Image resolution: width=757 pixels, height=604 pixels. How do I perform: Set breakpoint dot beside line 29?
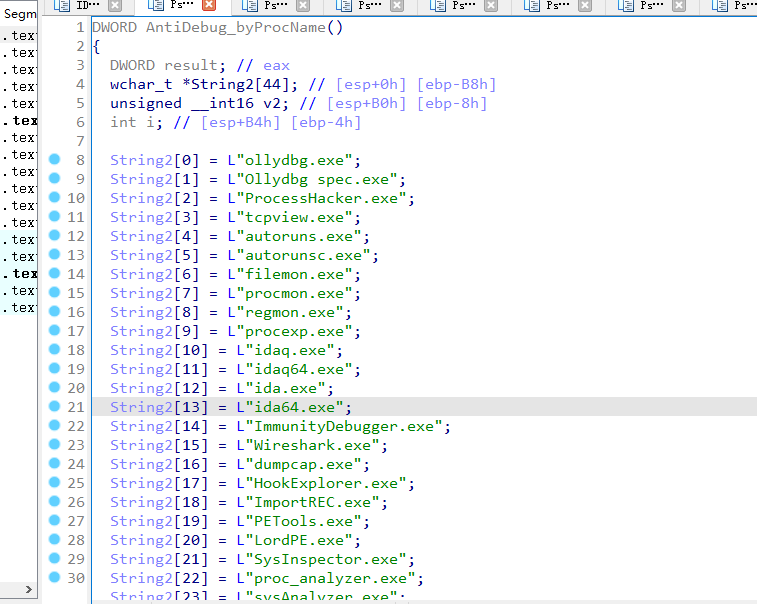55,558
